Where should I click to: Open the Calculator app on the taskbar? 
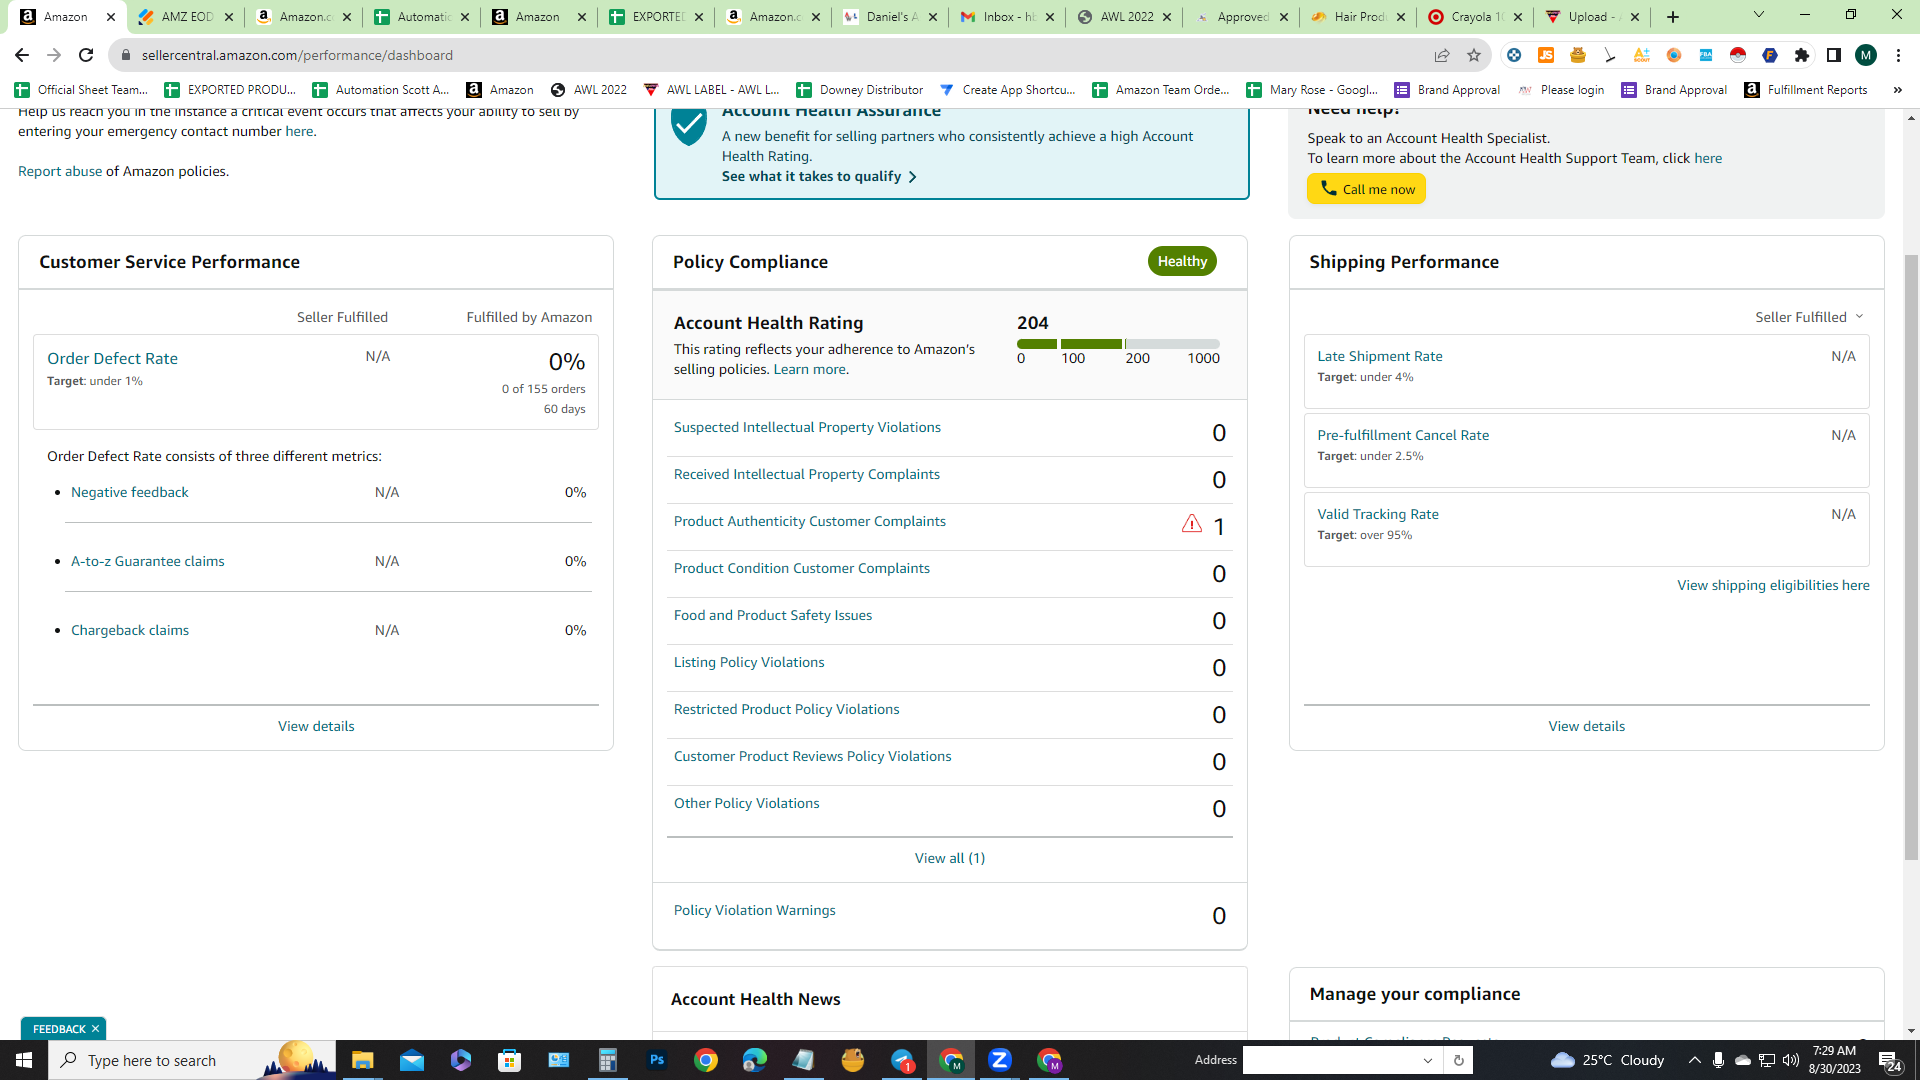click(x=608, y=1060)
